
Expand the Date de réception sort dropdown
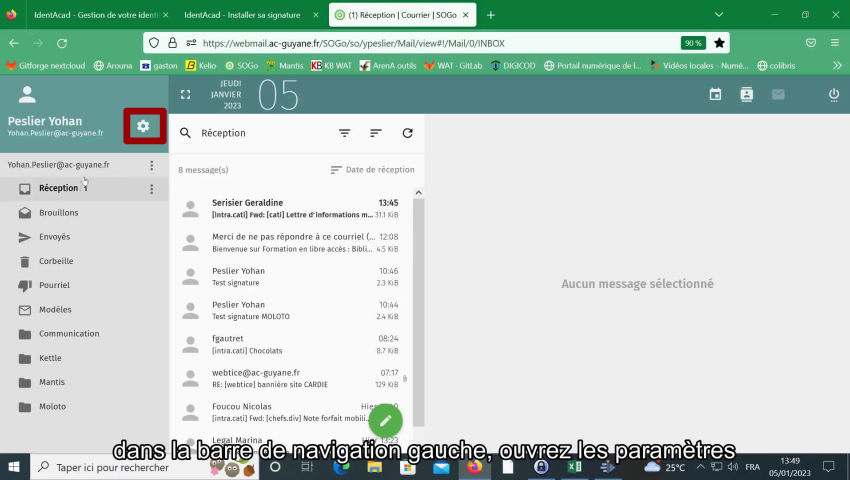372,170
